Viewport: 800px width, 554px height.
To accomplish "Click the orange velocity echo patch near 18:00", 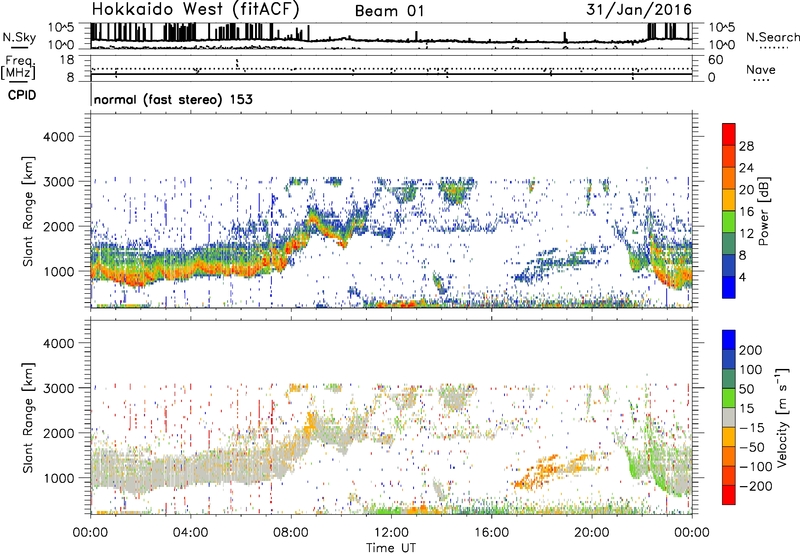I will pyautogui.click(x=548, y=470).
